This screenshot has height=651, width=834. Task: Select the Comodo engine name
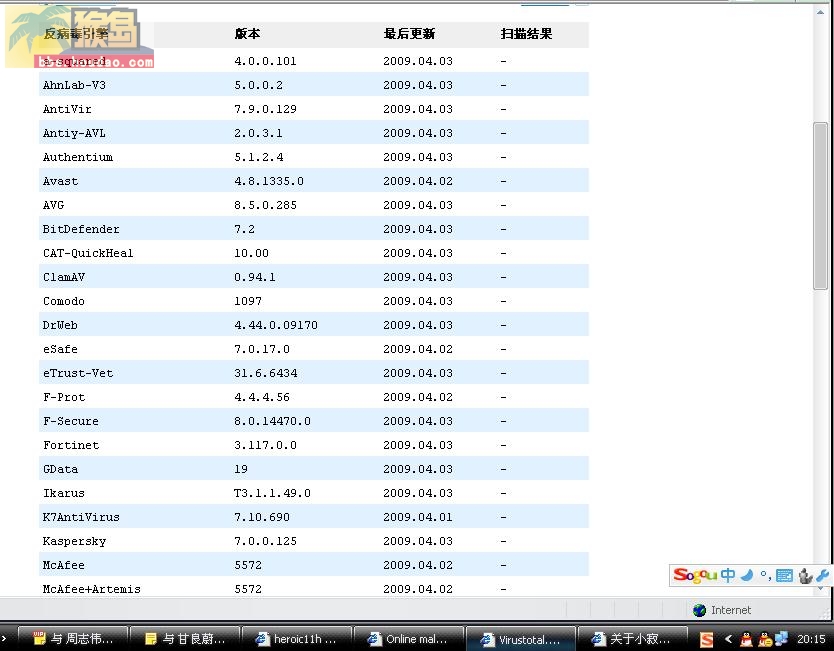tap(64, 301)
